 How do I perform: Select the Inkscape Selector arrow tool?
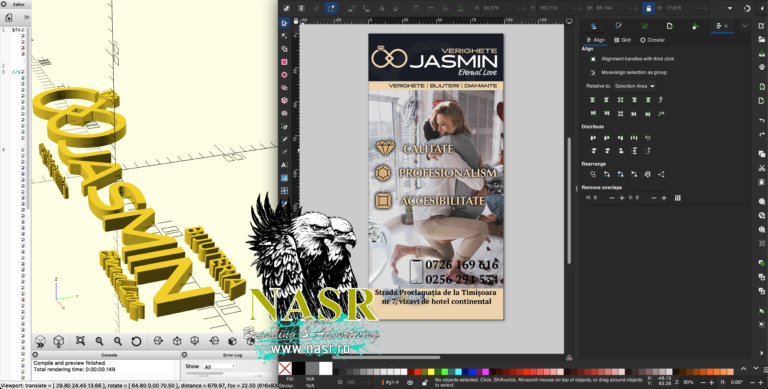click(284, 23)
